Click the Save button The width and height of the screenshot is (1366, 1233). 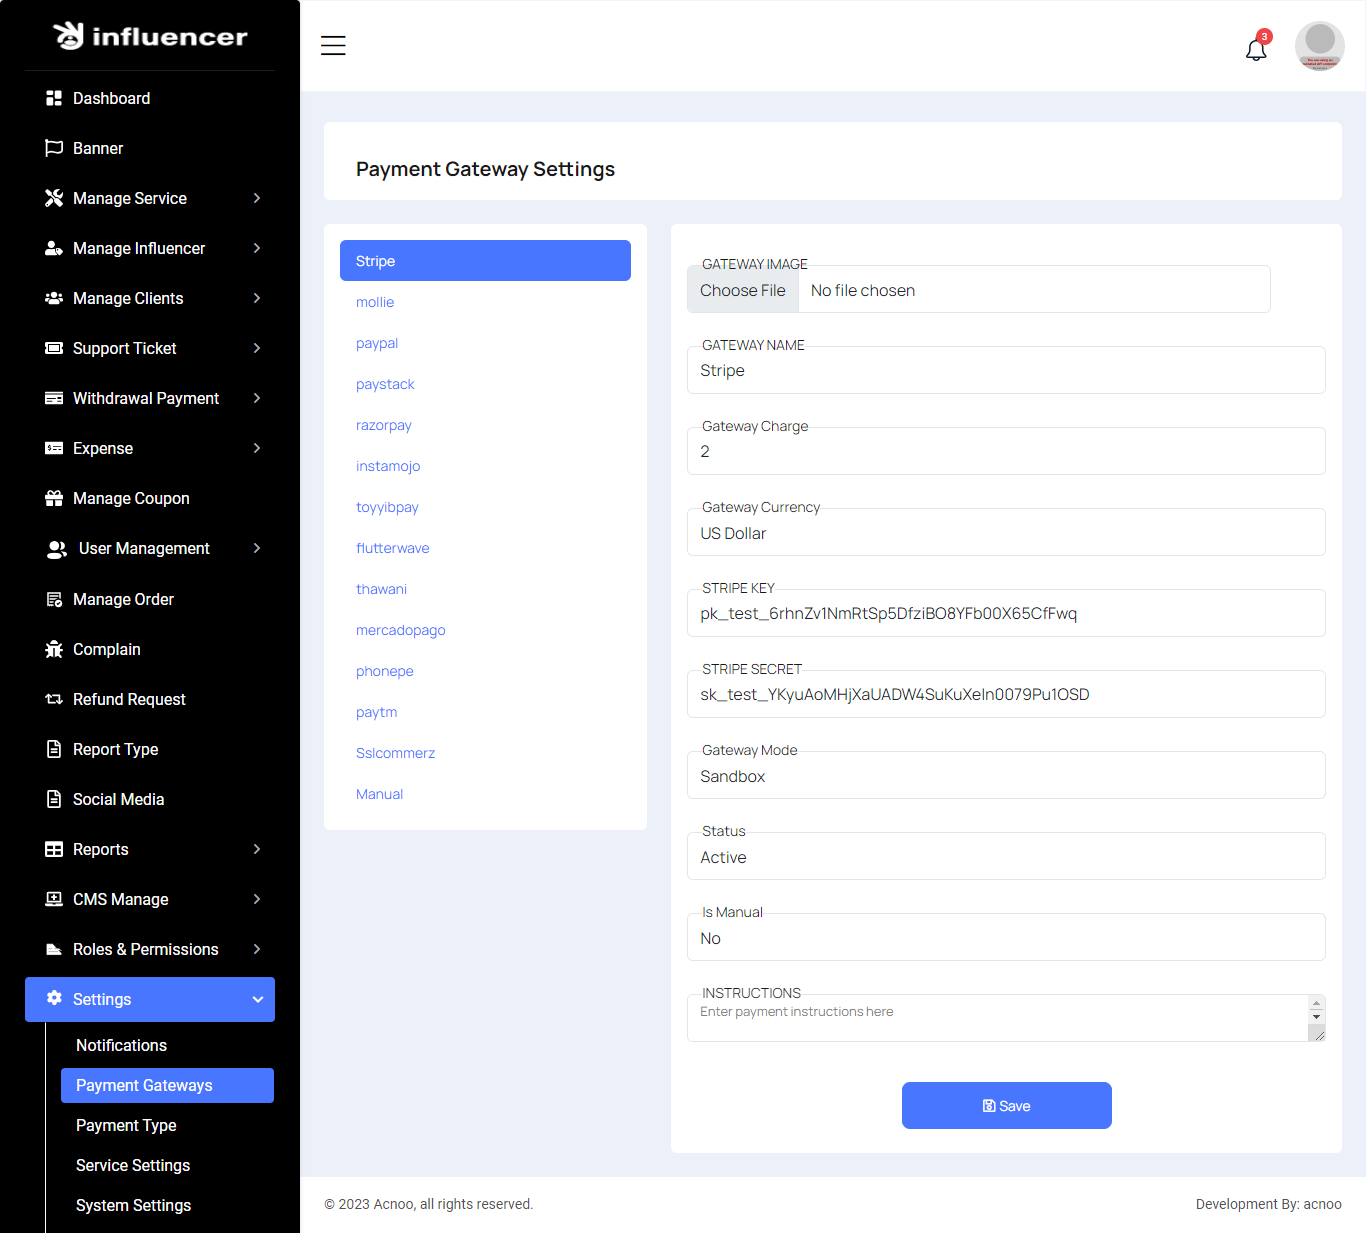[1006, 1106]
